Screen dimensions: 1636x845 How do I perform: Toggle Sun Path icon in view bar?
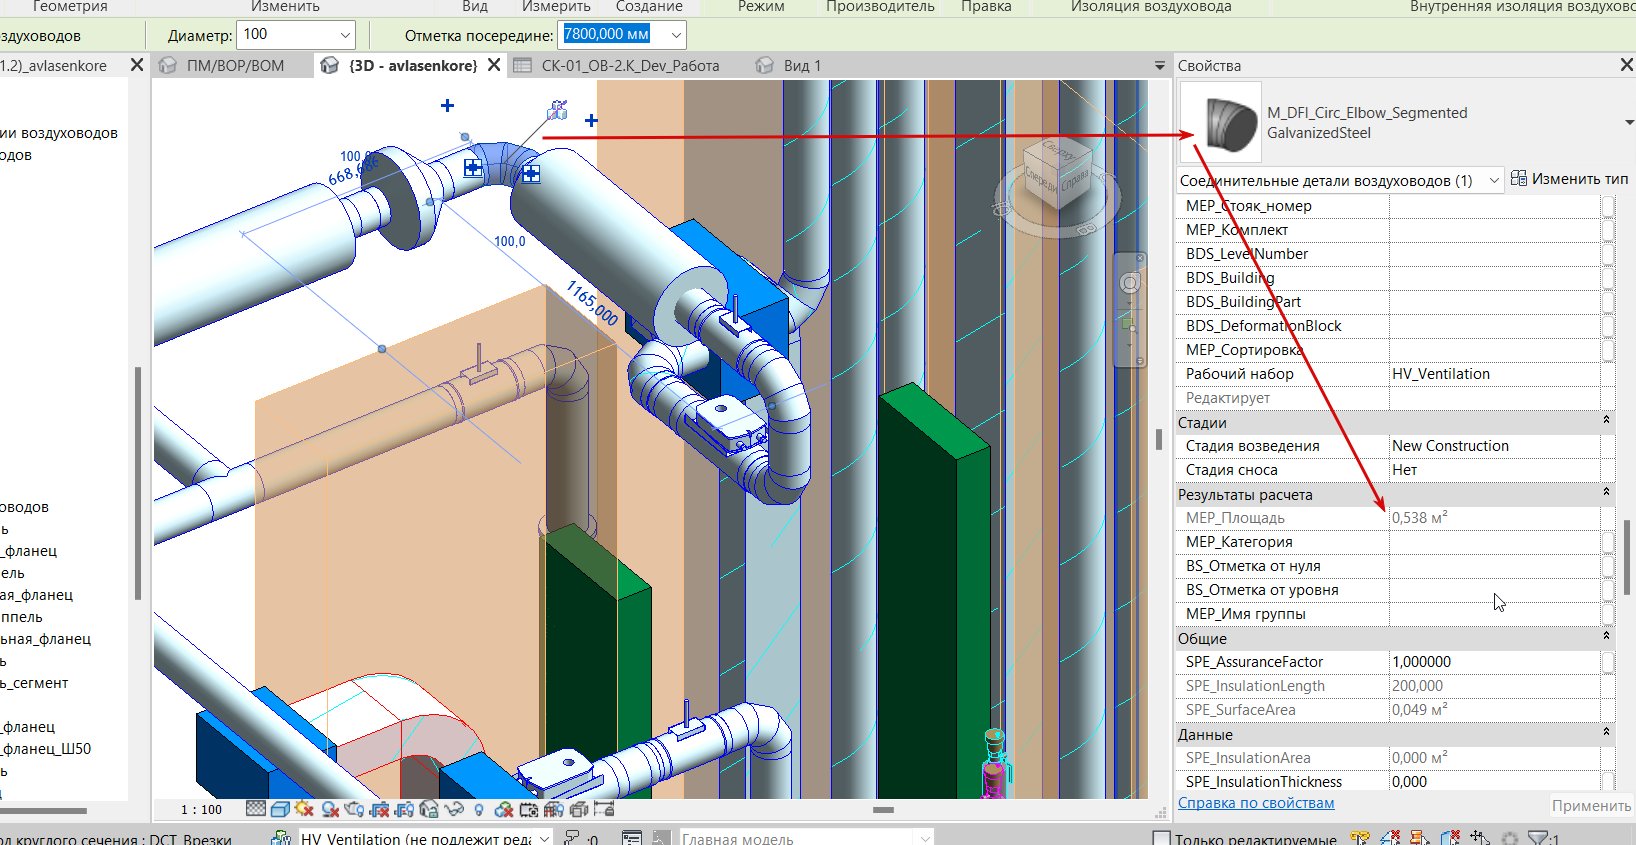coord(304,809)
